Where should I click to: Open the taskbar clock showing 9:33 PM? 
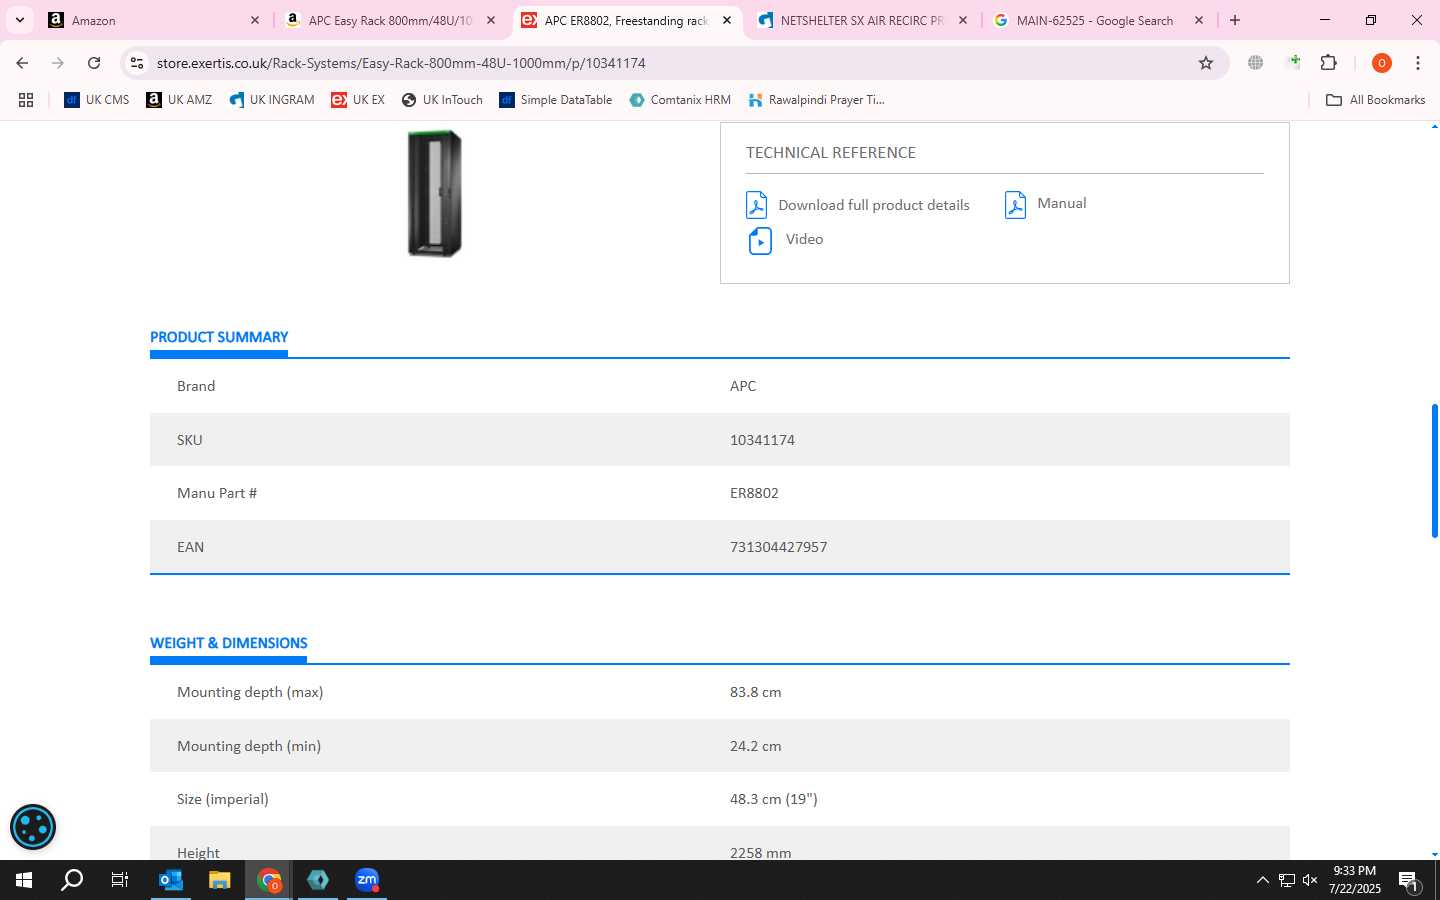(x=1354, y=880)
